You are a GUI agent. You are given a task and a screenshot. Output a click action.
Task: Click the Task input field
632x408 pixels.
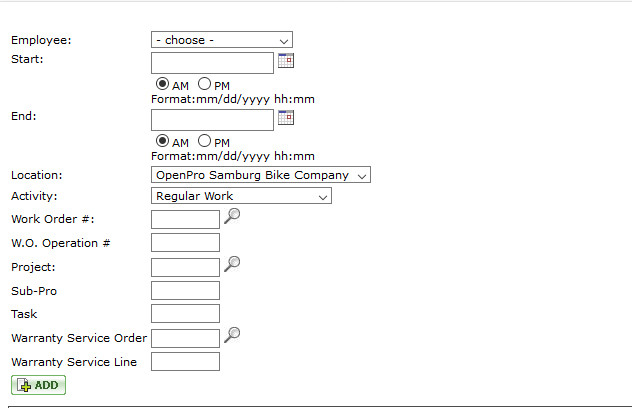(185, 314)
